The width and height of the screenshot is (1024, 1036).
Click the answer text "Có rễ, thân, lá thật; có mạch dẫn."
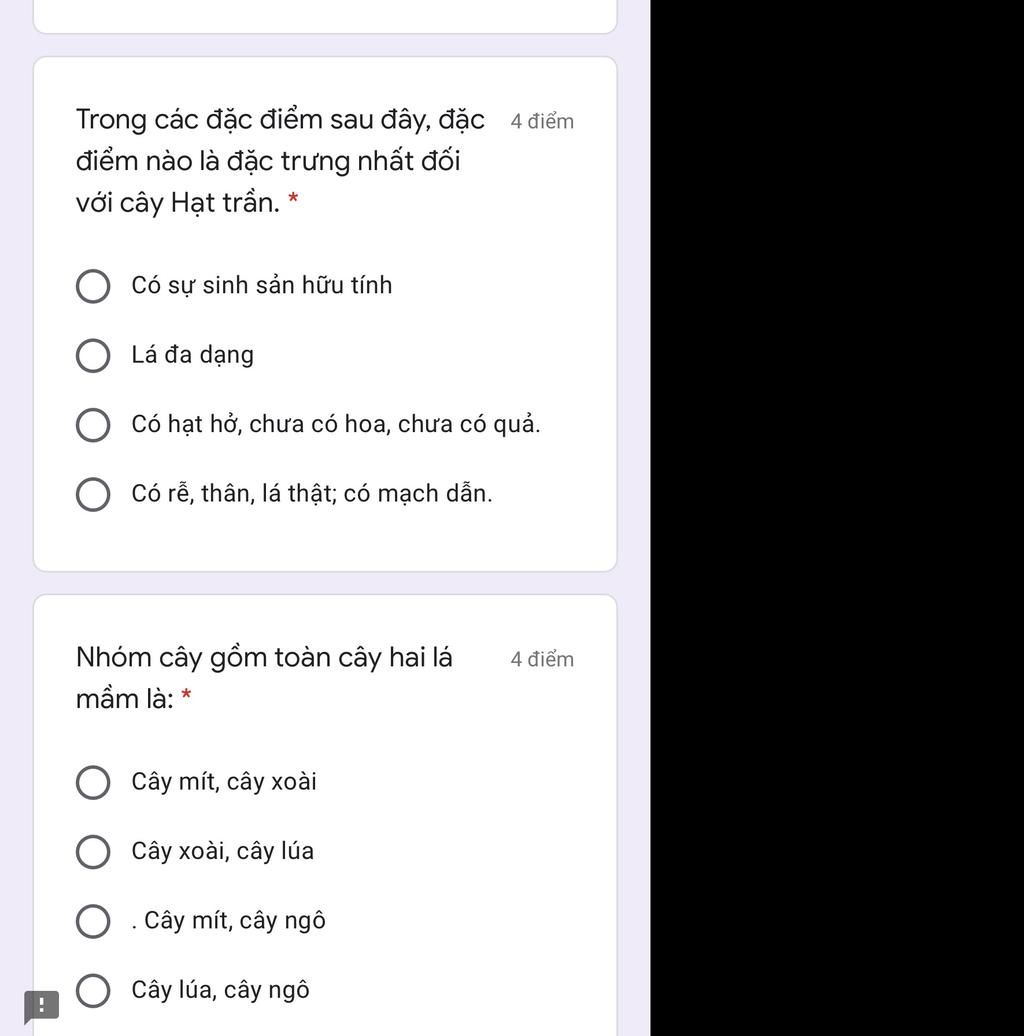[311, 494]
